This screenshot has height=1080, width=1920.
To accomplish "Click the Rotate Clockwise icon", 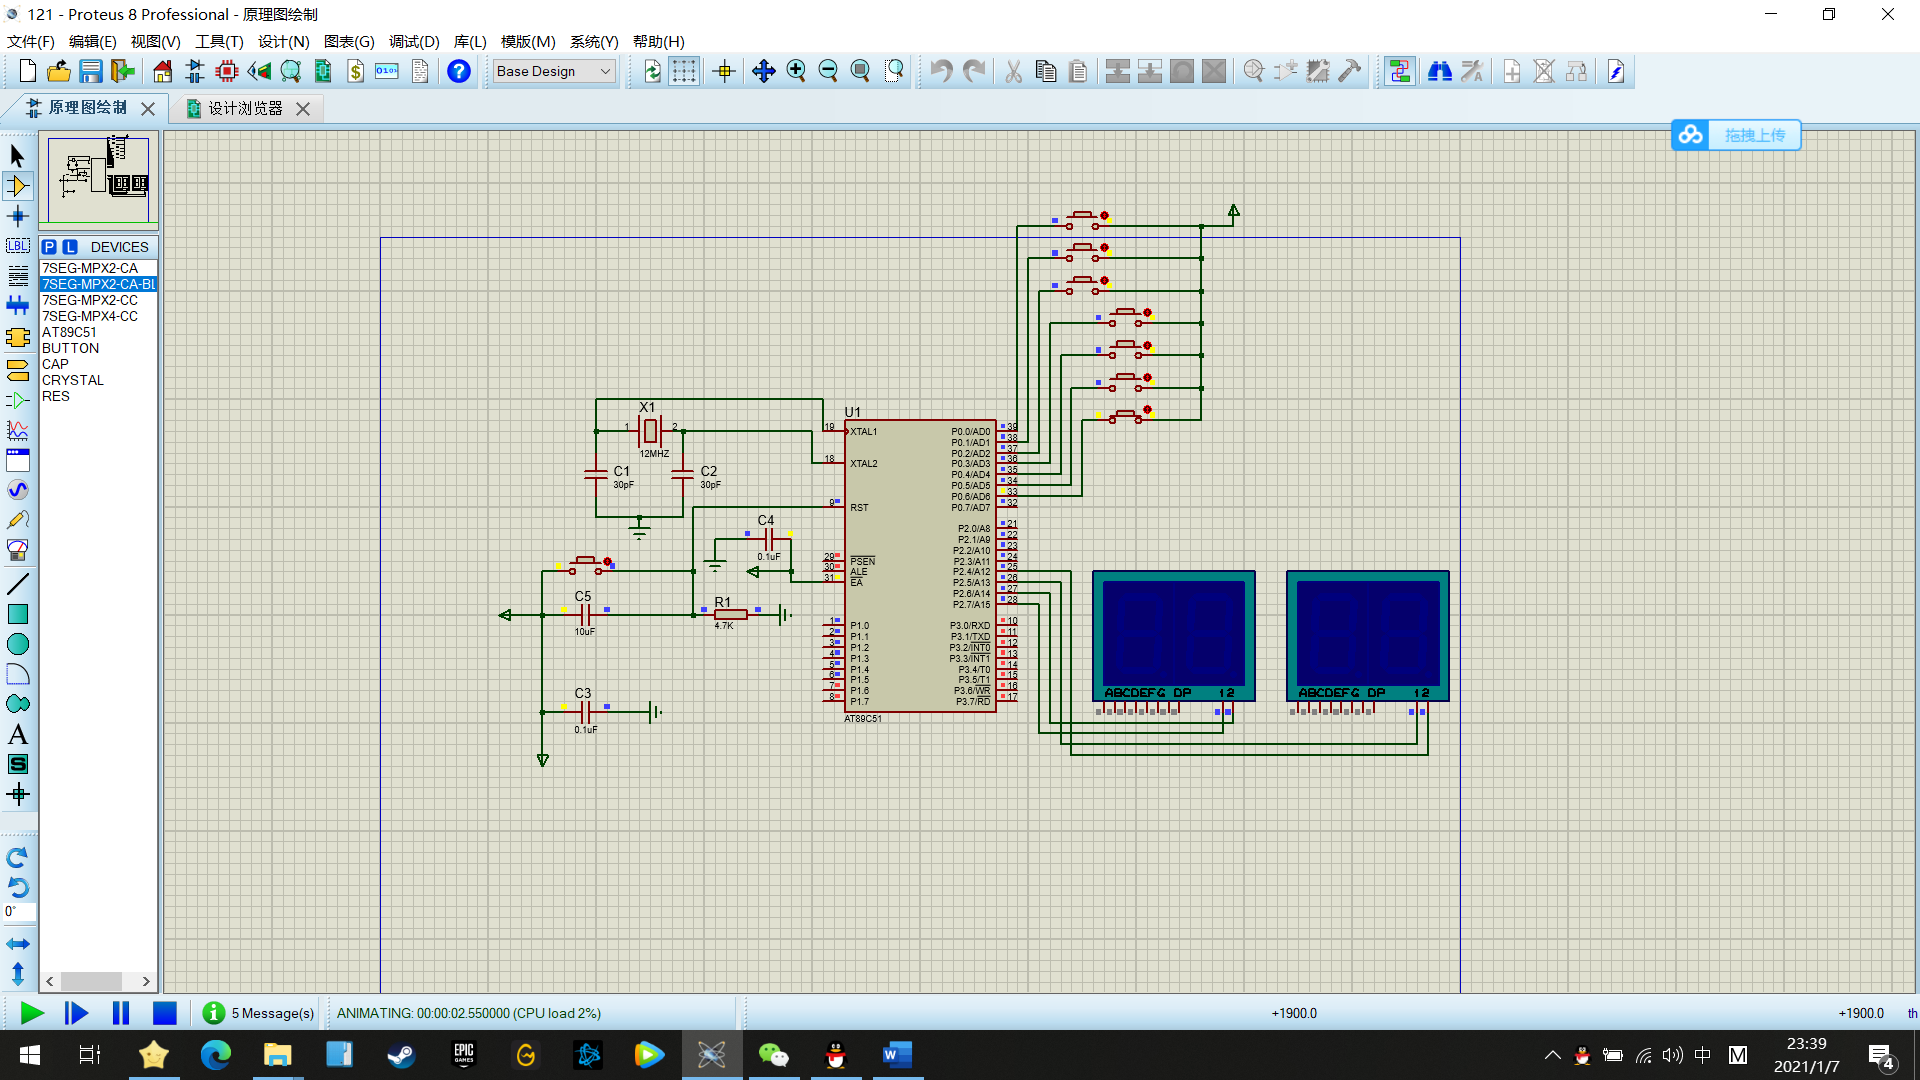I will 17,858.
